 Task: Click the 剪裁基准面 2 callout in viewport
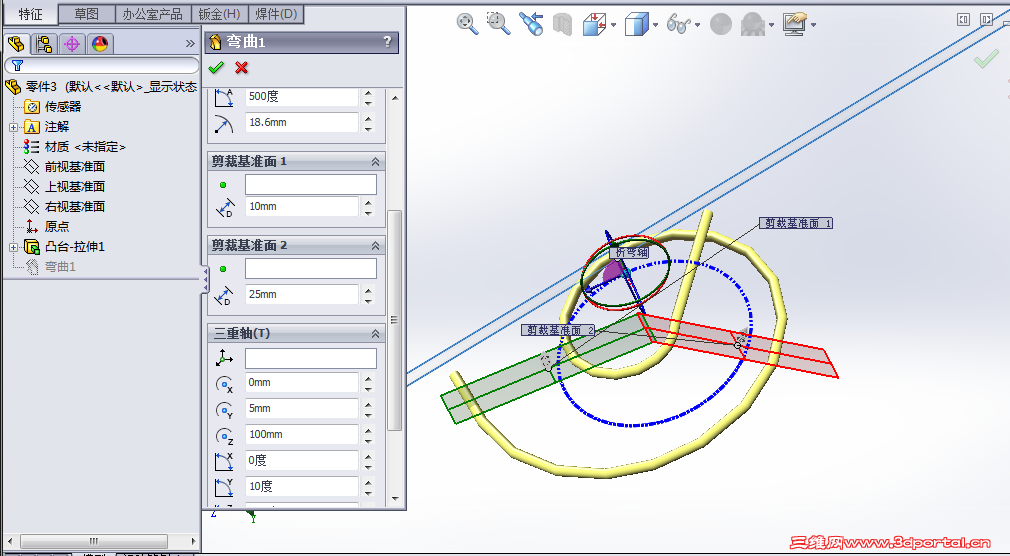click(558, 331)
